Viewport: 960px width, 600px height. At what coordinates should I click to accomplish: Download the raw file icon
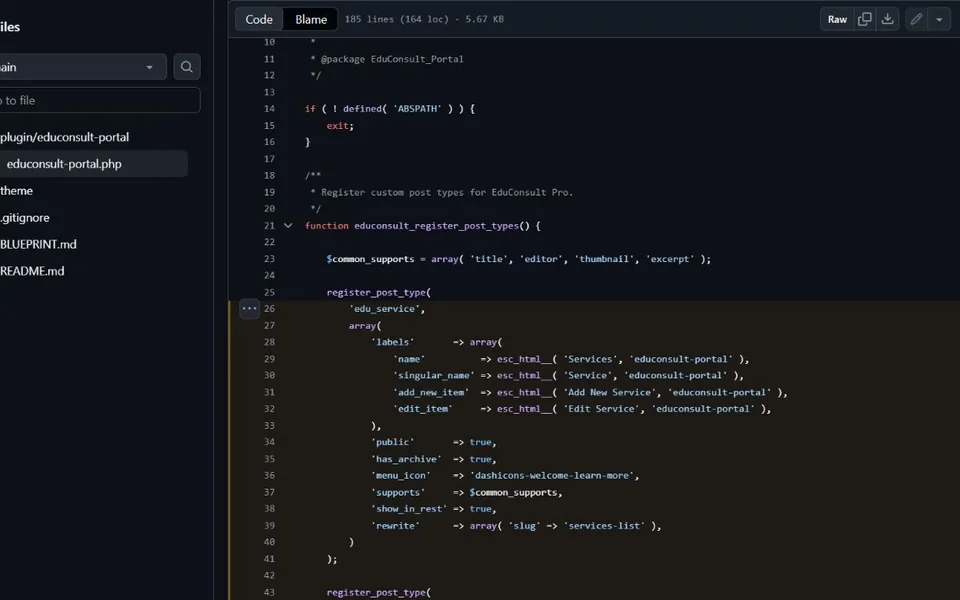pyautogui.click(x=887, y=19)
